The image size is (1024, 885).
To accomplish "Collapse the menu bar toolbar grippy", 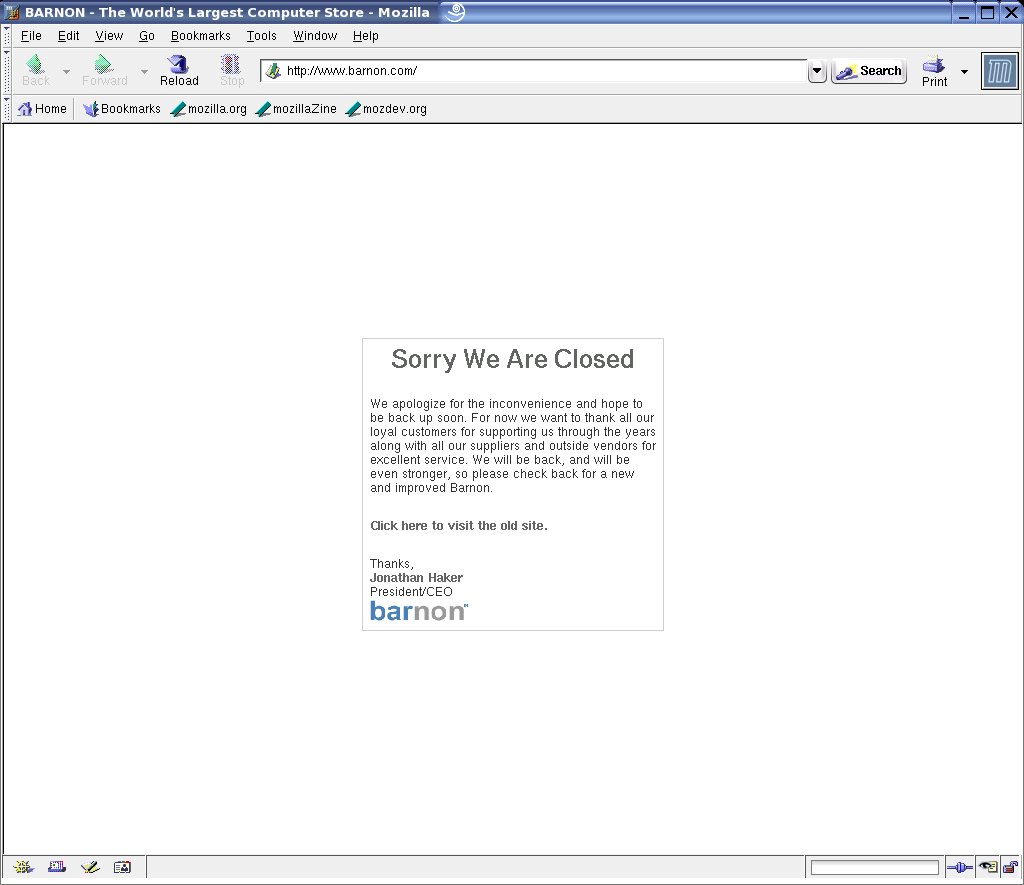I will point(7,36).
